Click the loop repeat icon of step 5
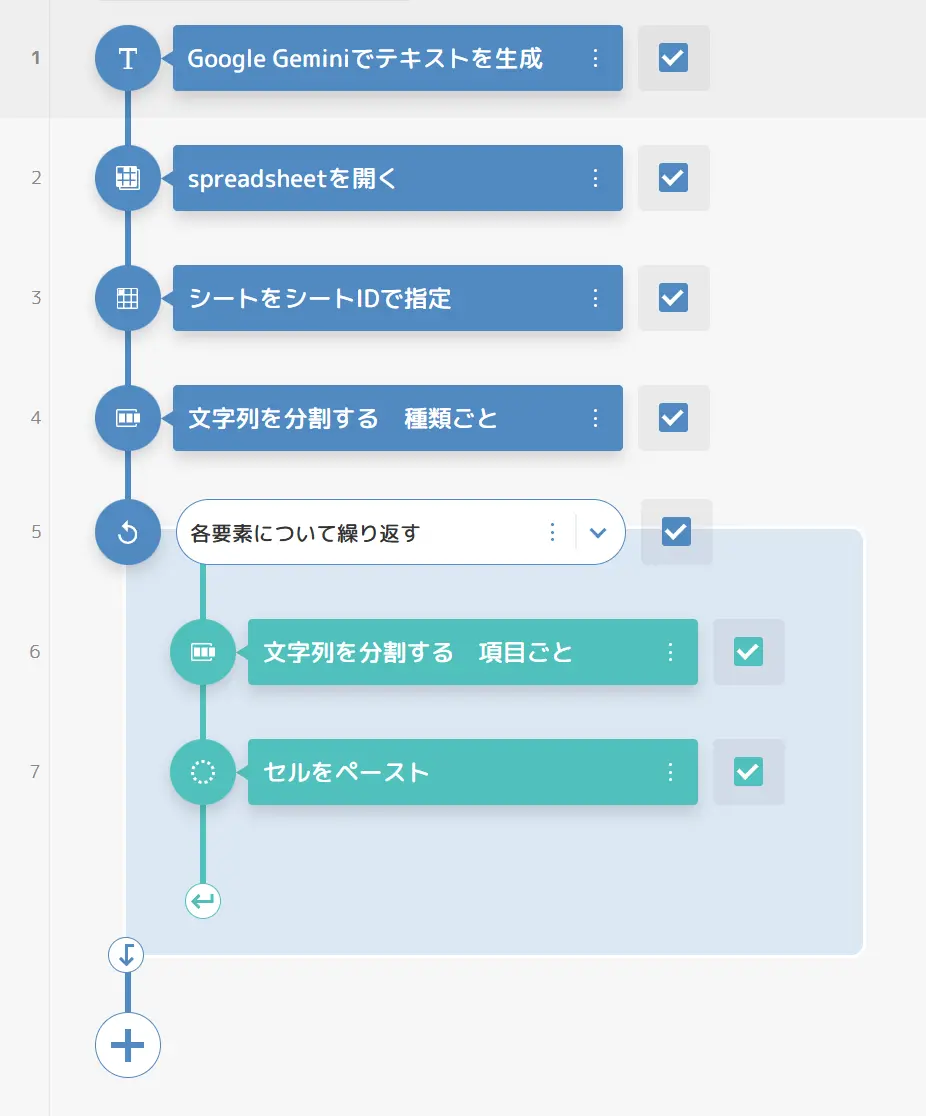926x1116 pixels. (x=128, y=532)
